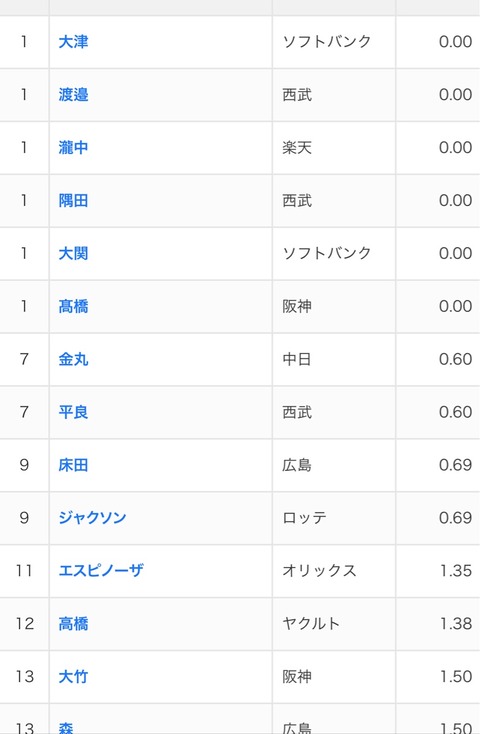
Task: Open 阪神 player 高橋 ranked first
Action: coord(73,306)
